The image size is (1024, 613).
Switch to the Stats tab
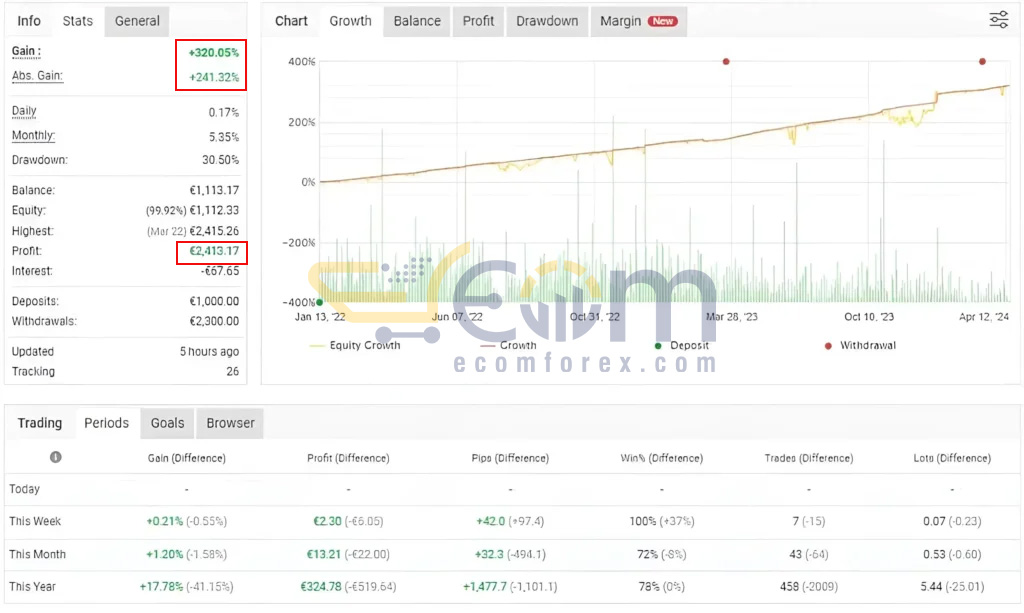(77, 21)
